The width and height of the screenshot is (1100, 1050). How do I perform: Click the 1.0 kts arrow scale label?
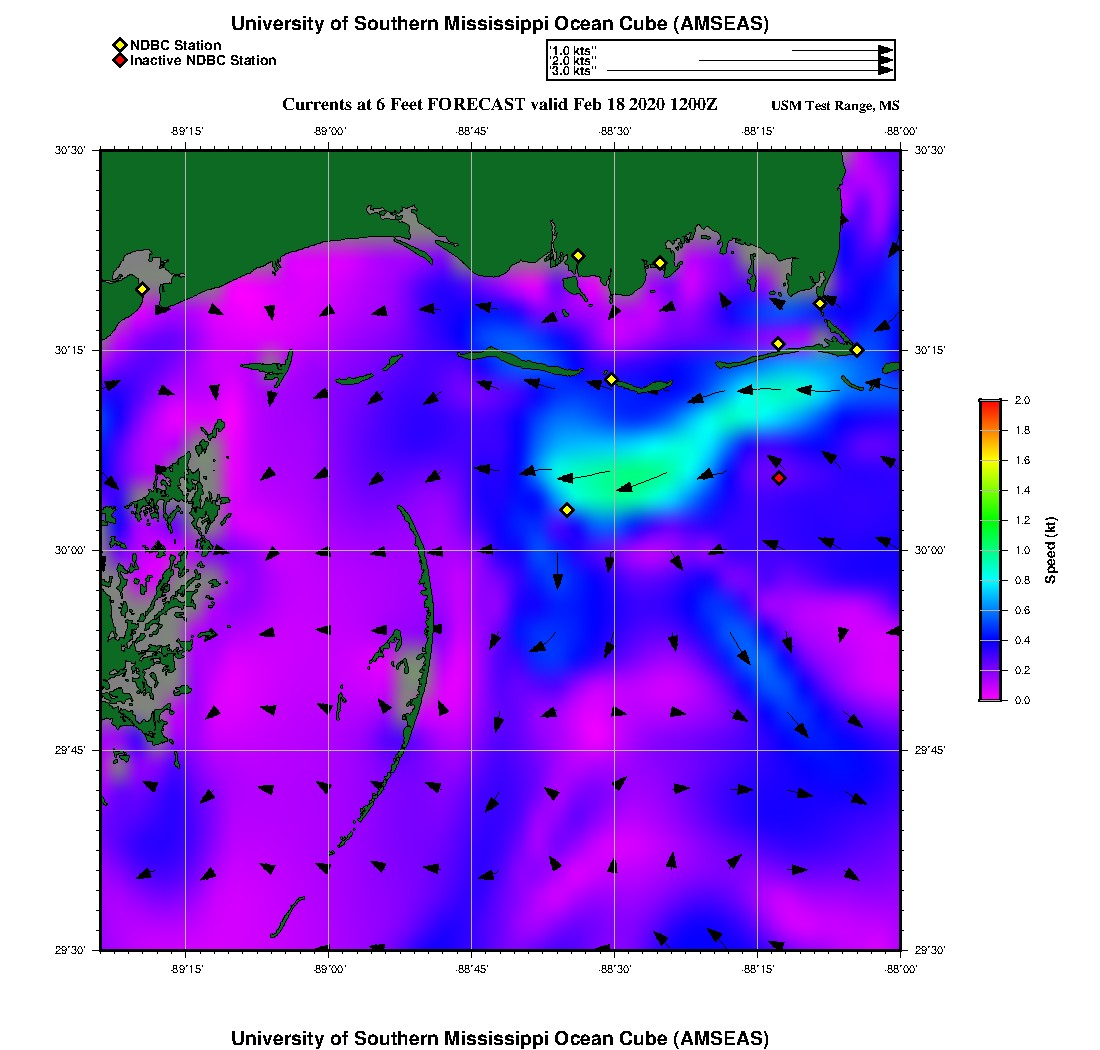[572, 50]
